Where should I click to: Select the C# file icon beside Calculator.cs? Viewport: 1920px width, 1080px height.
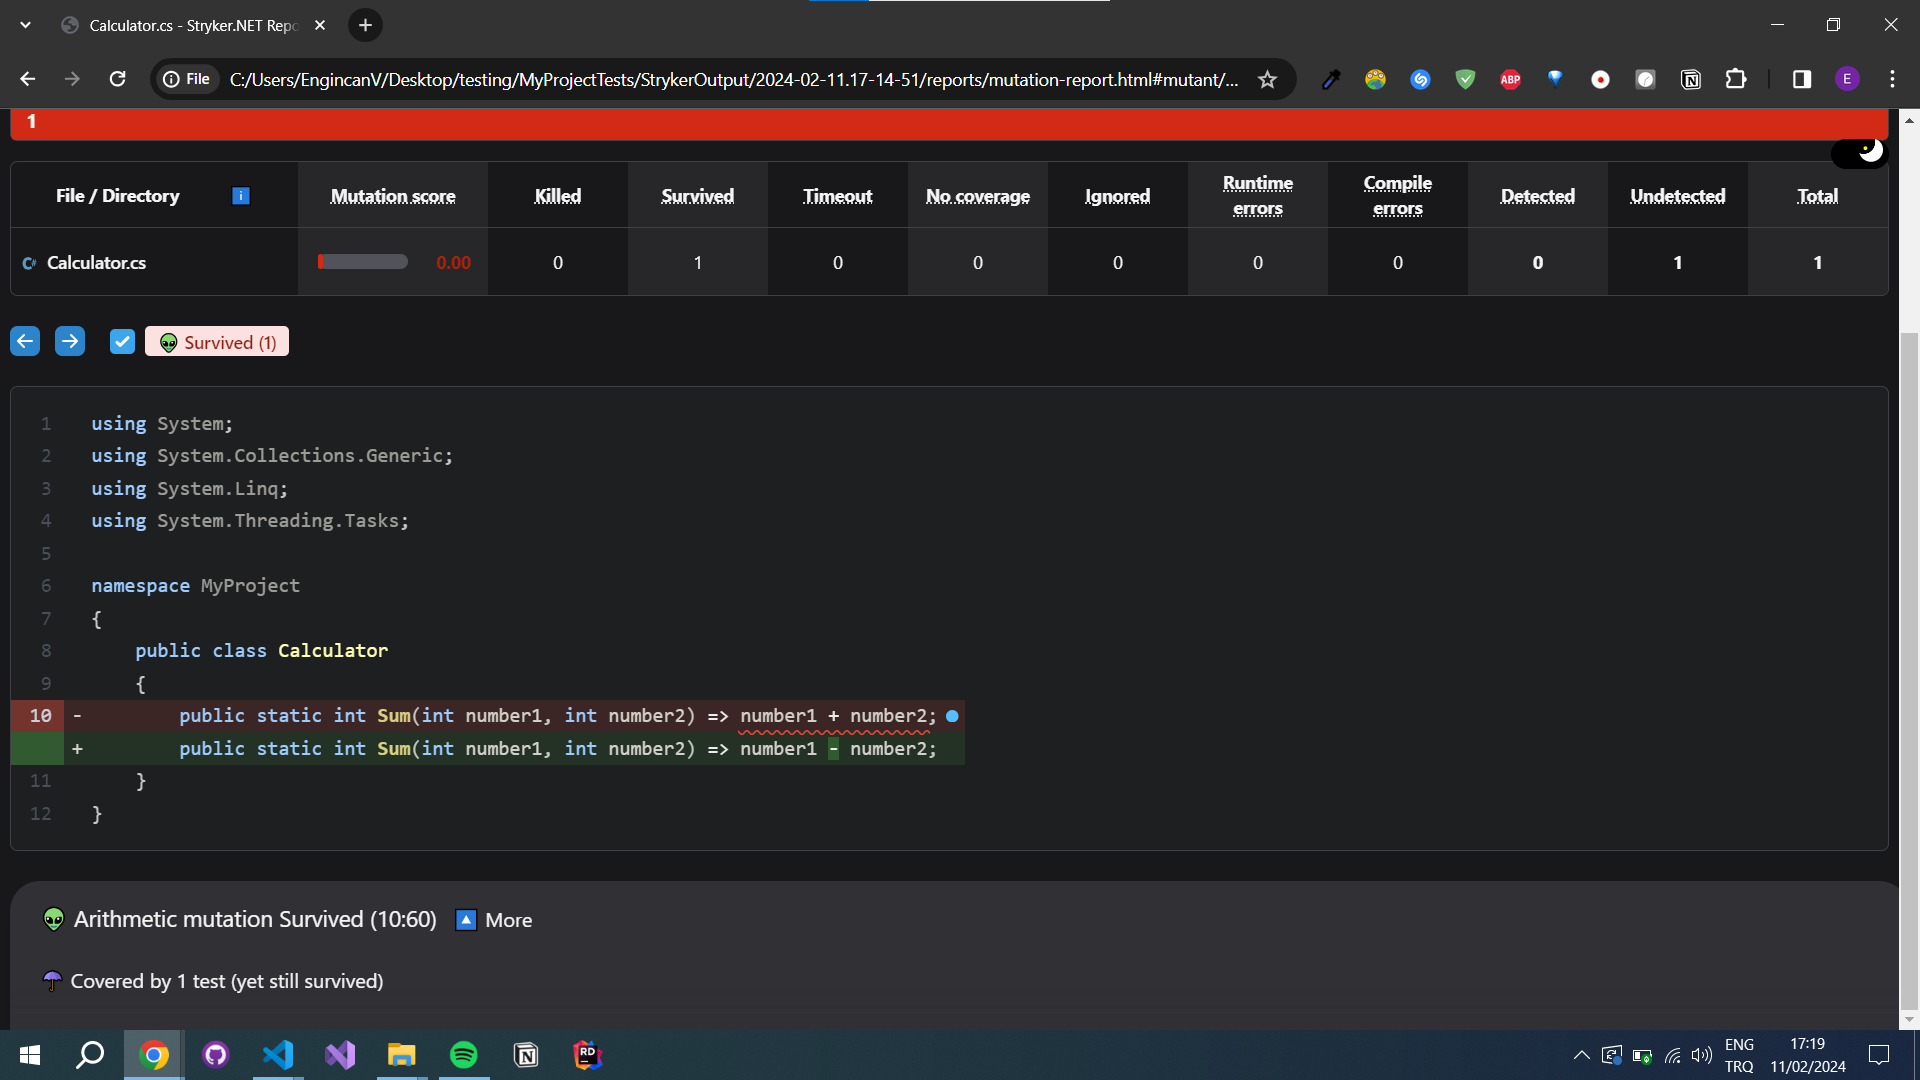(x=27, y=263)
